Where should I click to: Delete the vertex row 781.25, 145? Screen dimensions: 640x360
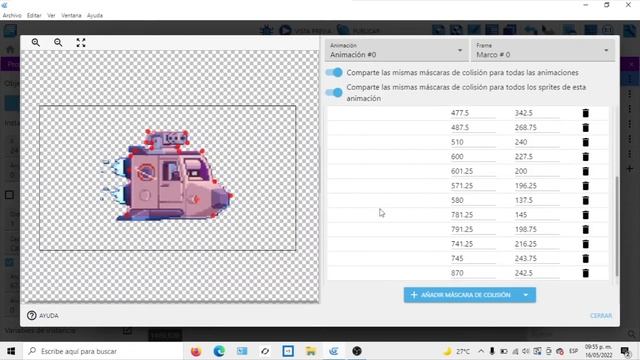(585, 215)
